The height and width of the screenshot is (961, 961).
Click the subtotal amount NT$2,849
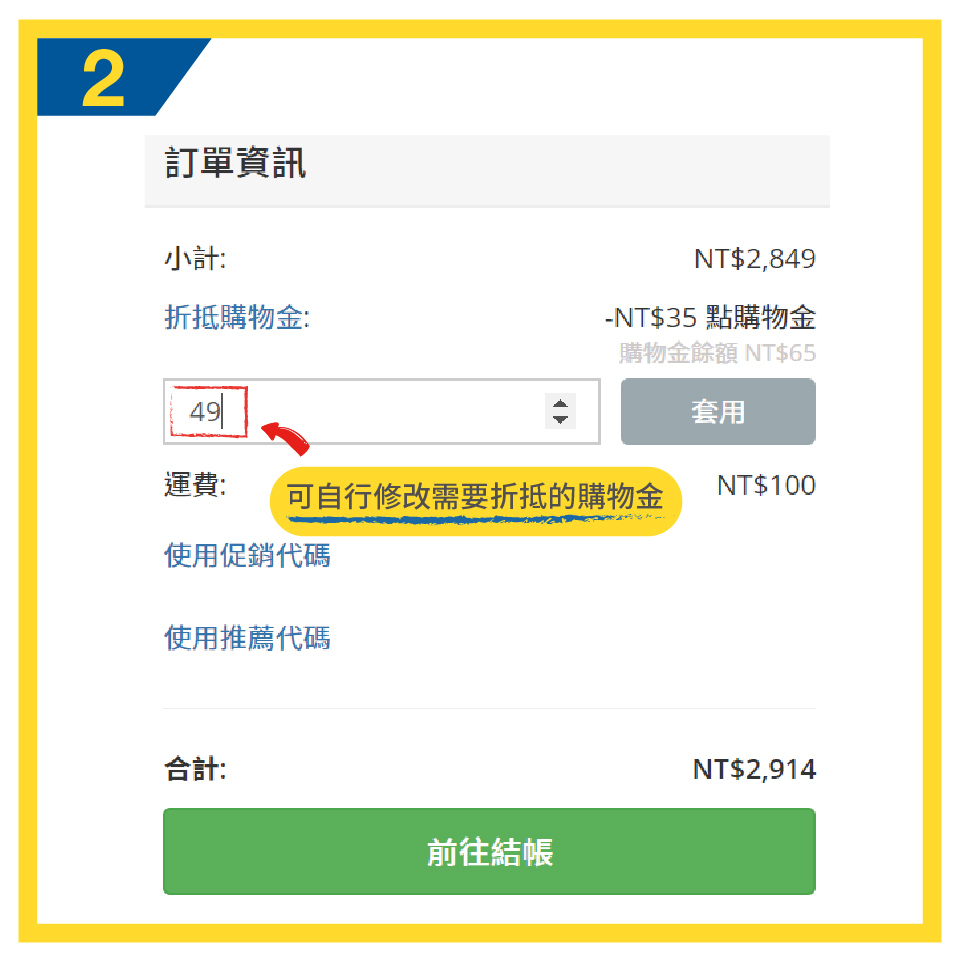pyautogui.click(x=755, y=260)
